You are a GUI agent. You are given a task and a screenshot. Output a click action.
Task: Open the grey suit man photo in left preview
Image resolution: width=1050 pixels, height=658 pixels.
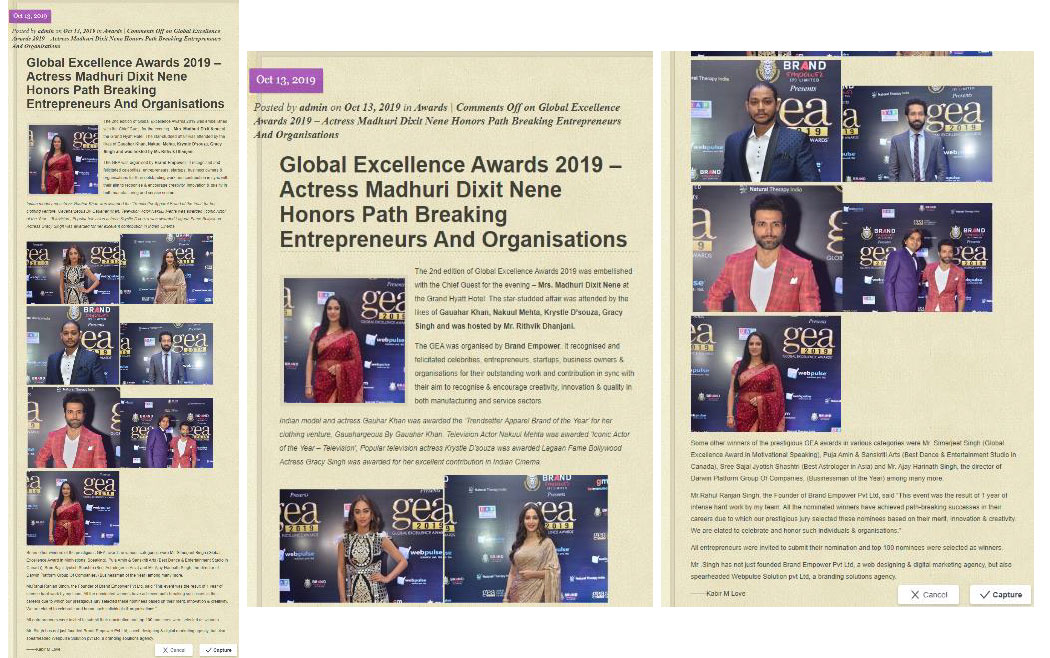[167, 353]
